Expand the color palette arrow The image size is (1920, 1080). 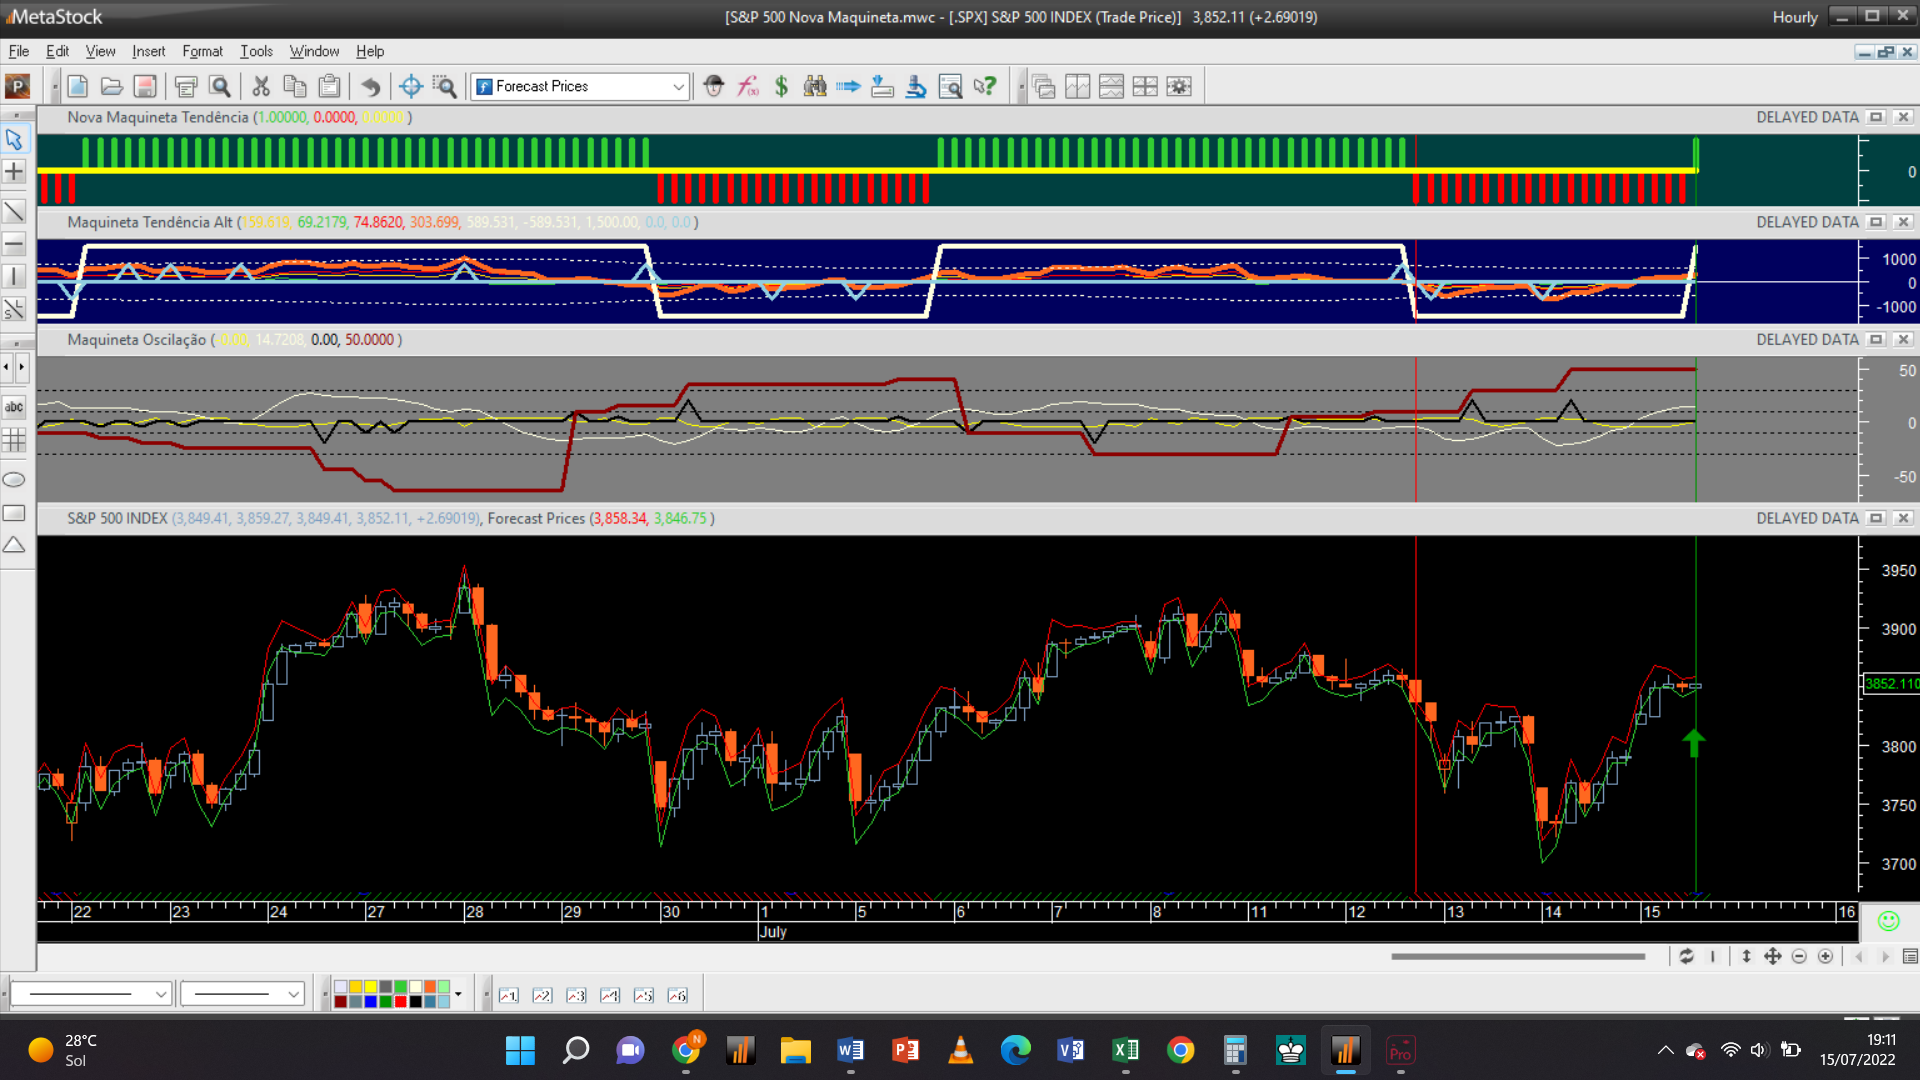pyautogui.click(x=458, y=994)
